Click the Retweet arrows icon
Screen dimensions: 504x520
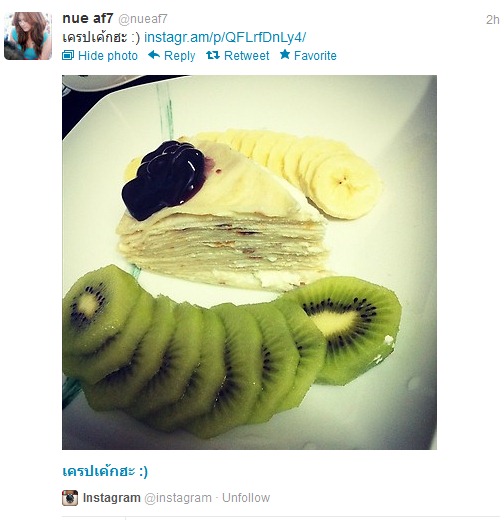(213, 55)
